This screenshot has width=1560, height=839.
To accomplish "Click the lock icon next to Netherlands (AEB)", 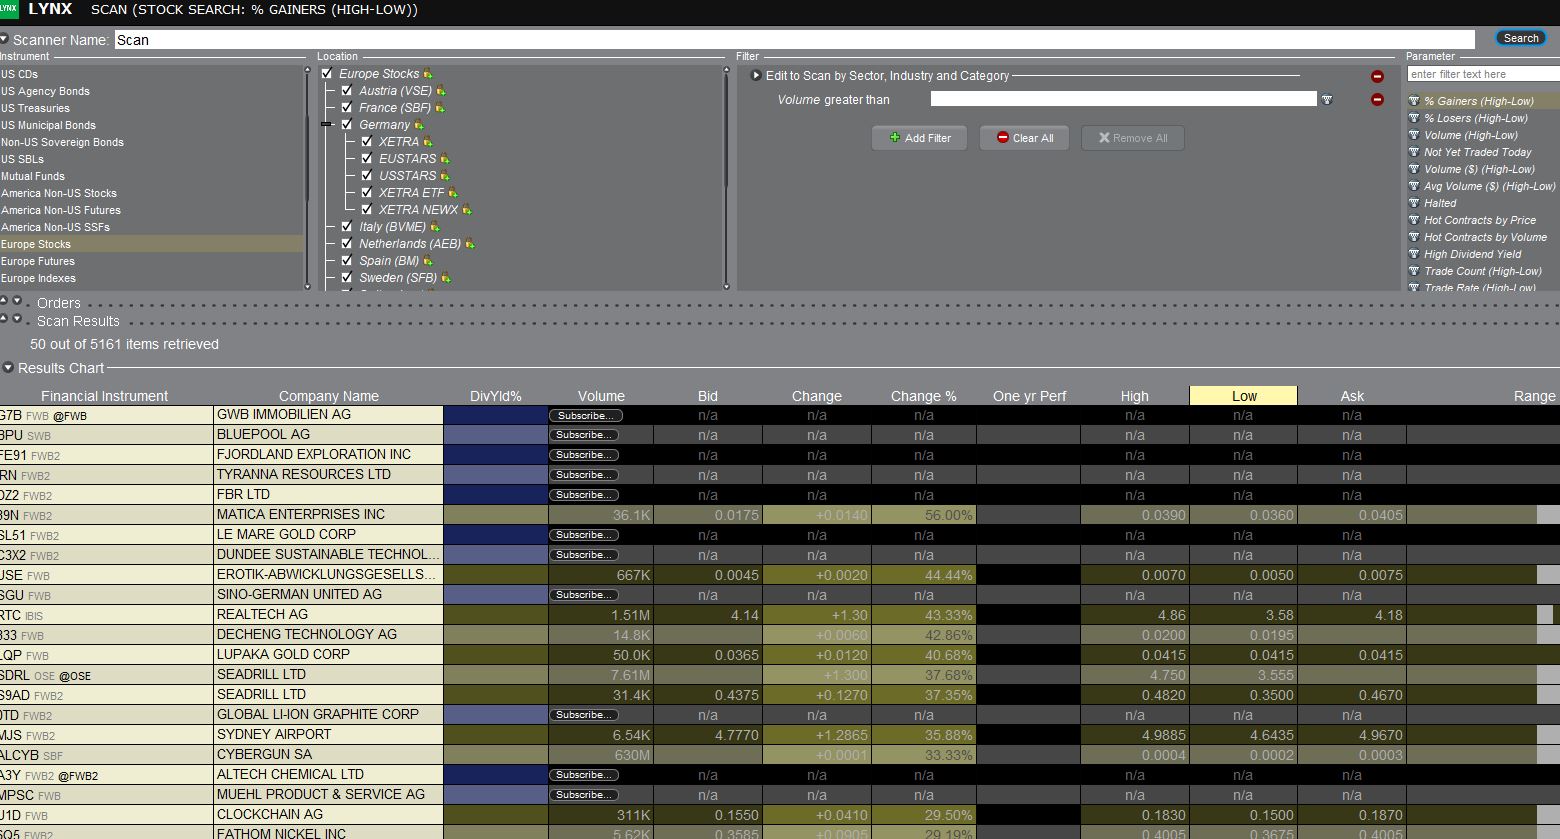I will click(x=470, y=243).
